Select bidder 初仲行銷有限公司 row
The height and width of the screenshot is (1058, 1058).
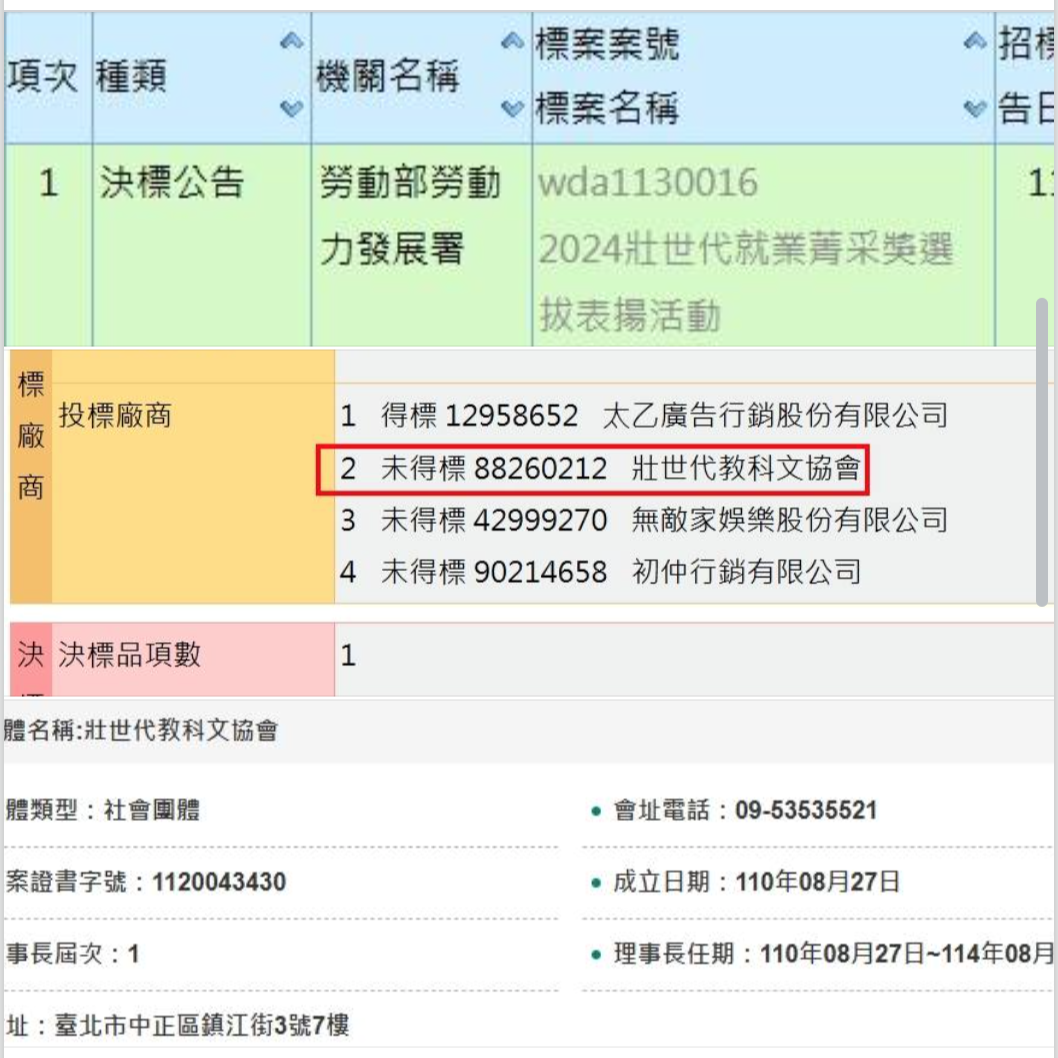pos(601,572)
